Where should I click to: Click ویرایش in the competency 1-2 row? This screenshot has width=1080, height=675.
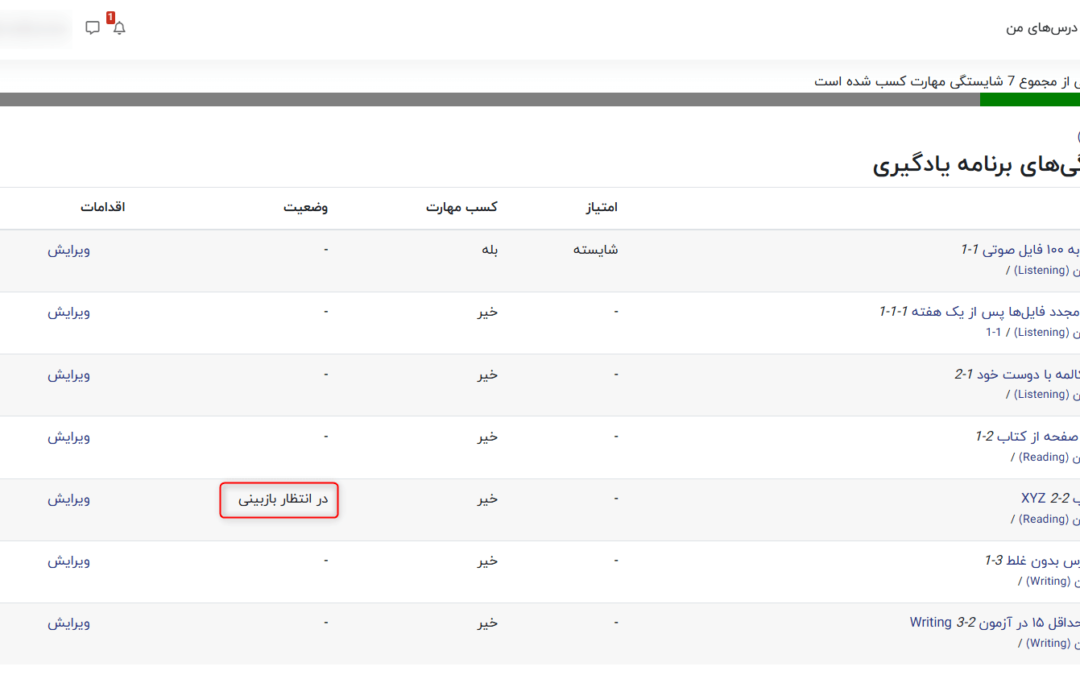click(69, 436)
